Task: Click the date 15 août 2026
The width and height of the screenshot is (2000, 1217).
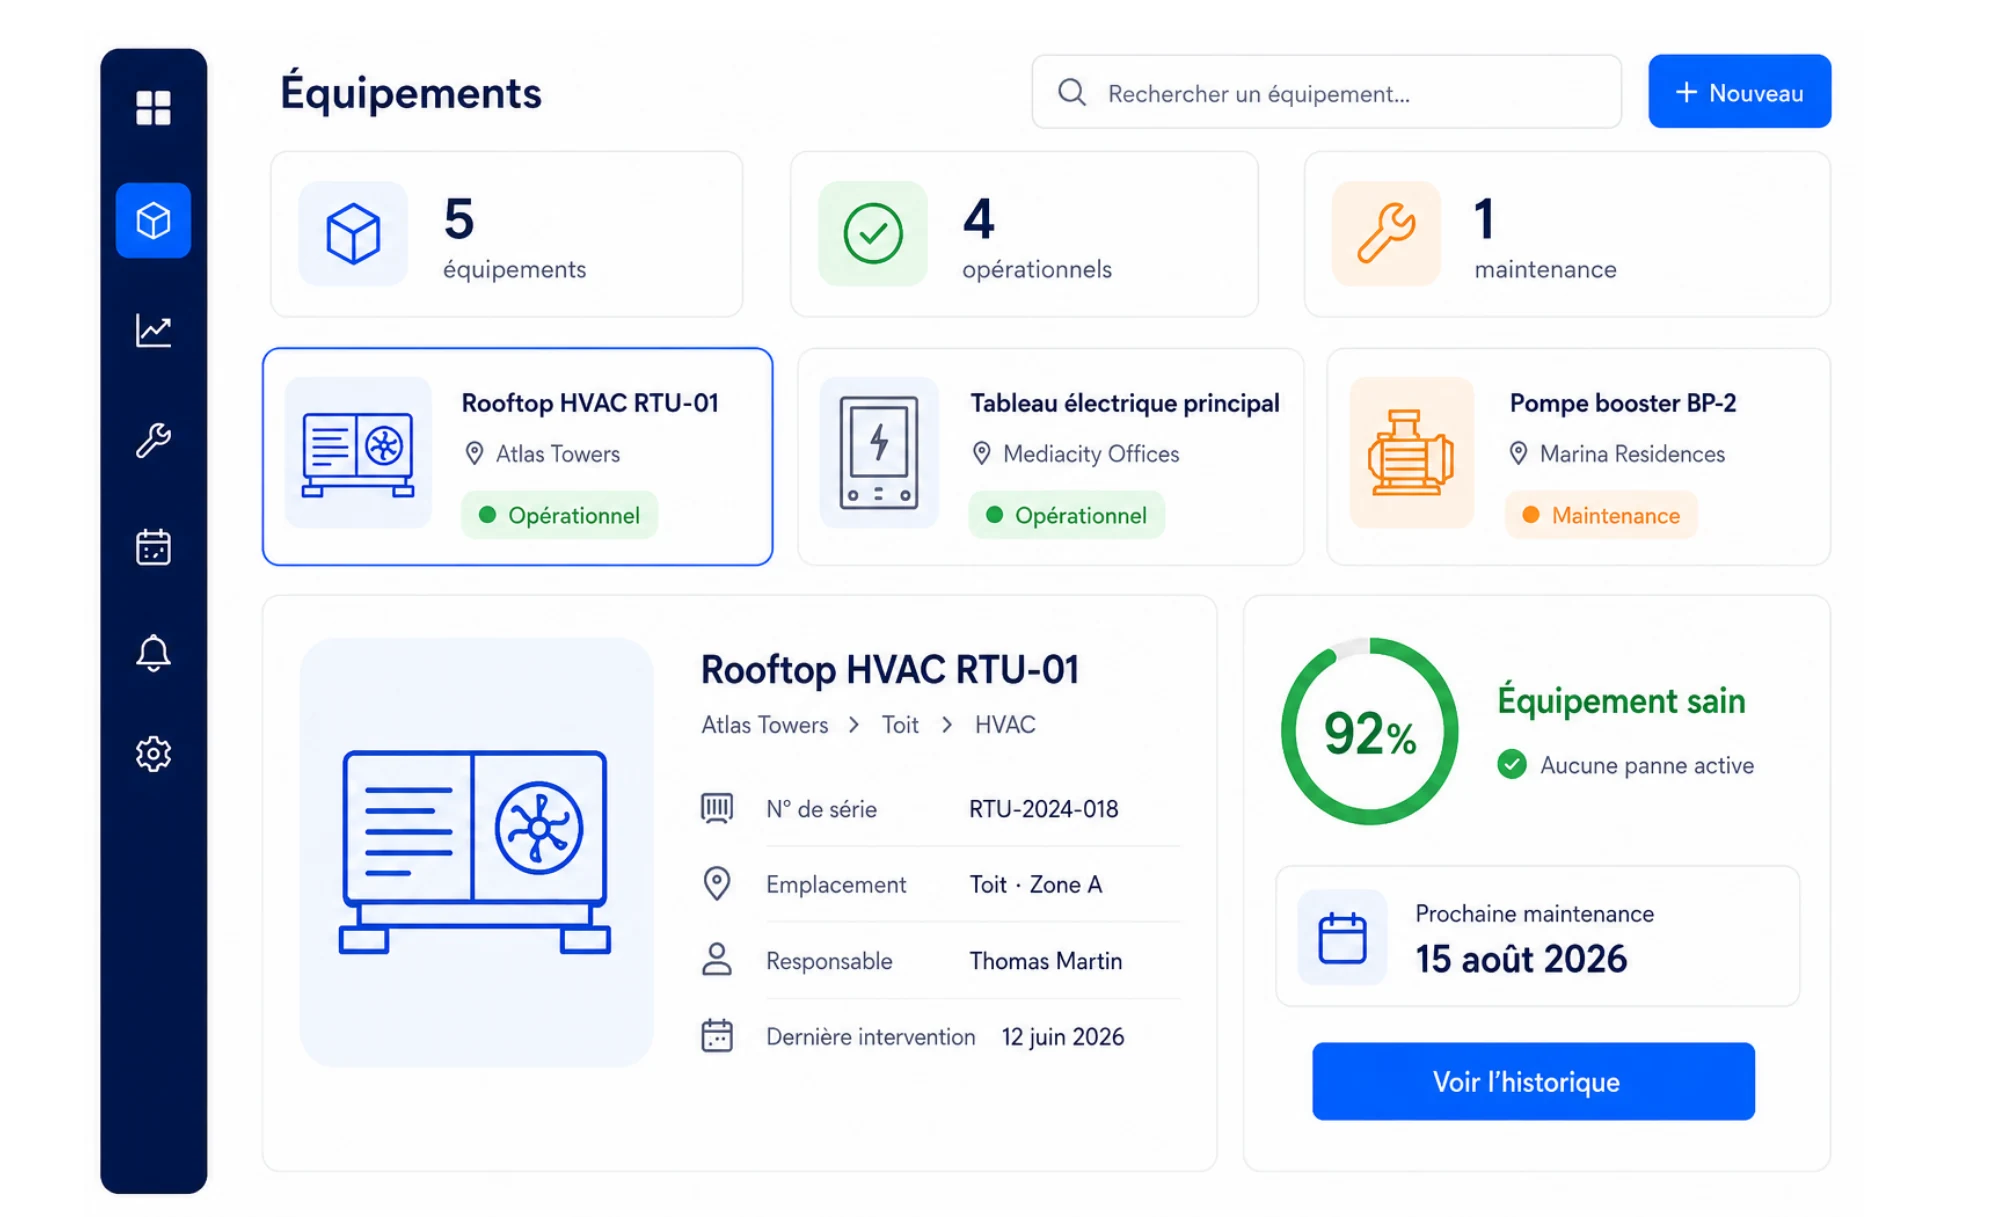Action: (x=1521, y=959)
